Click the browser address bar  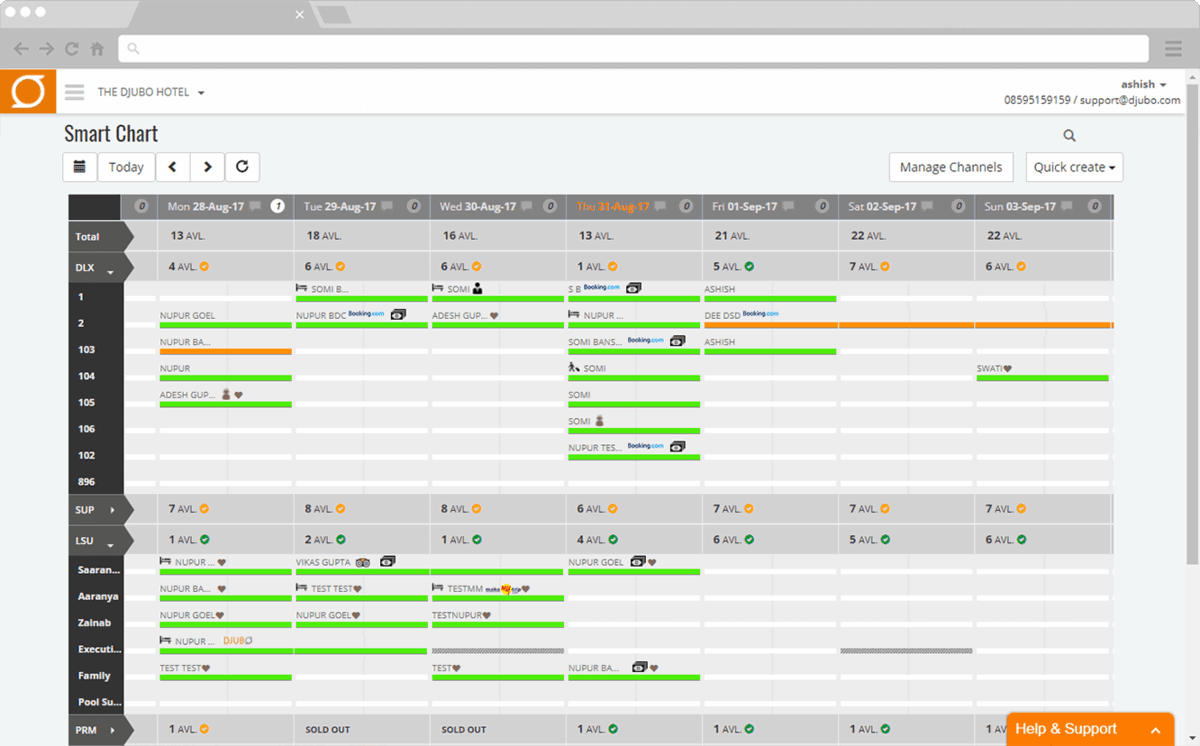633,48
